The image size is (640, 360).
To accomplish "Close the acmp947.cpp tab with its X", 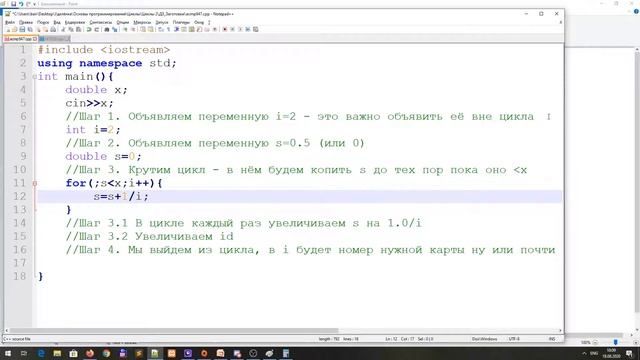I will [x=35, y=39].
